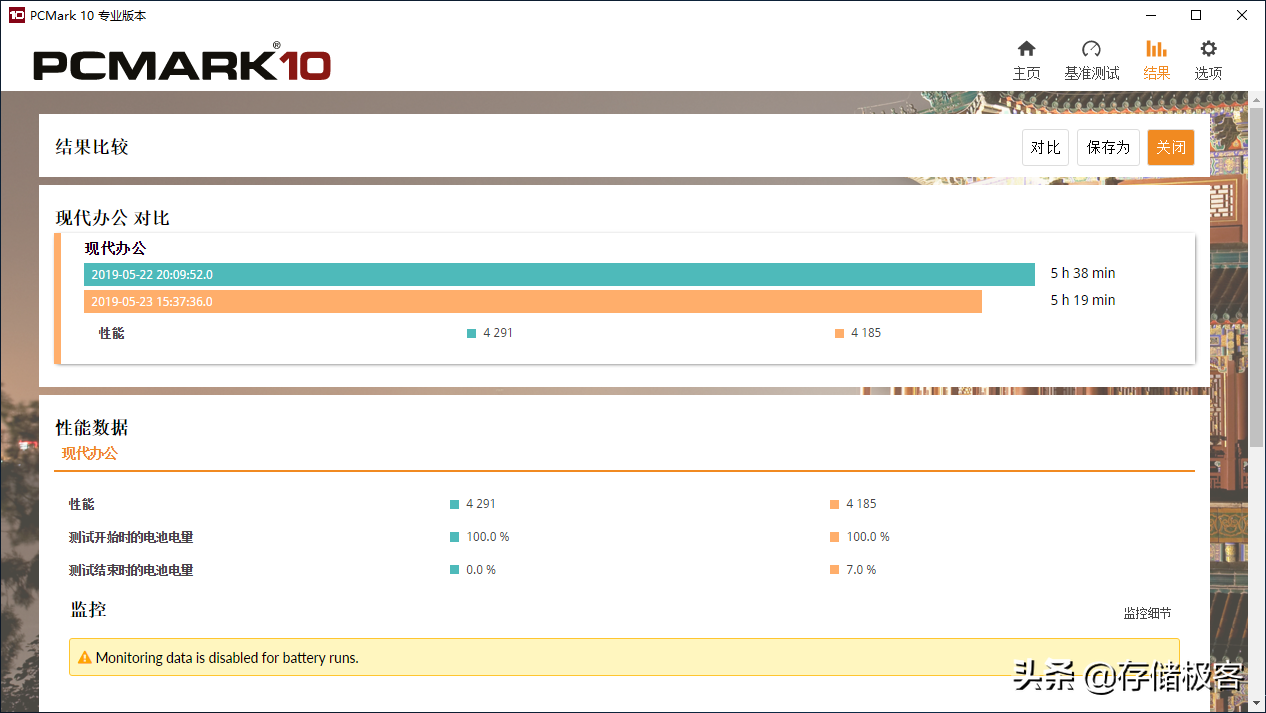The width and height of the screenshot is (1266, 713).
Task: Click scrollbar down arrow
Action: coord(1257,704)
